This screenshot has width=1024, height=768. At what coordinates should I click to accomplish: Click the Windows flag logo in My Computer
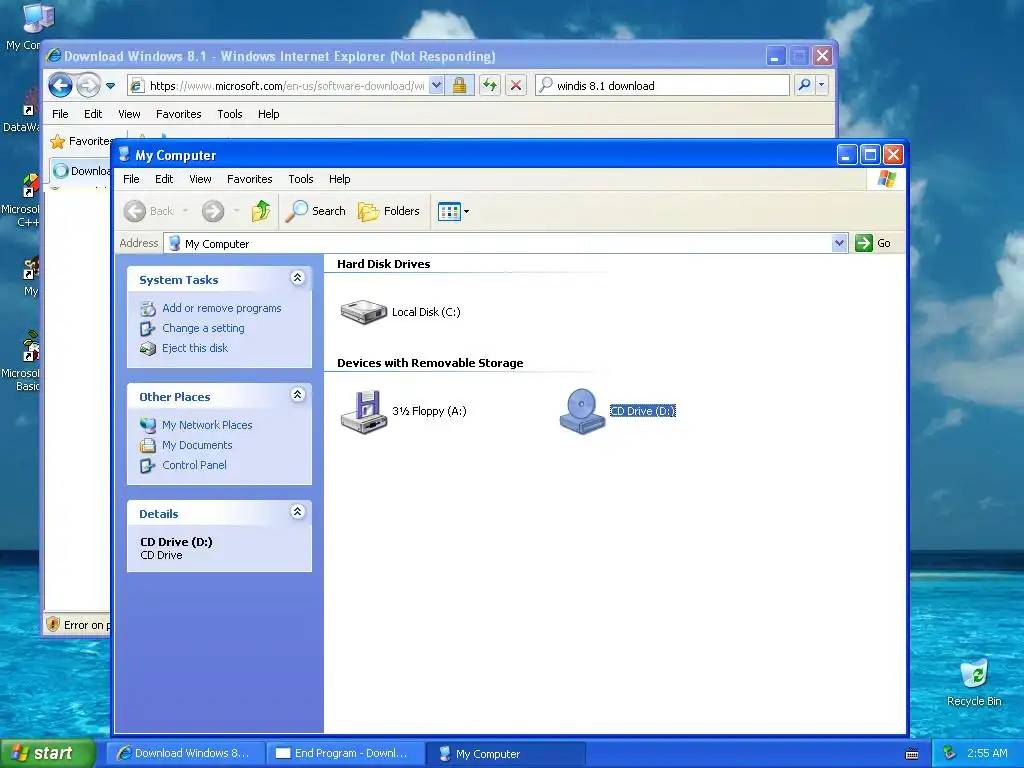pos(887,179)
